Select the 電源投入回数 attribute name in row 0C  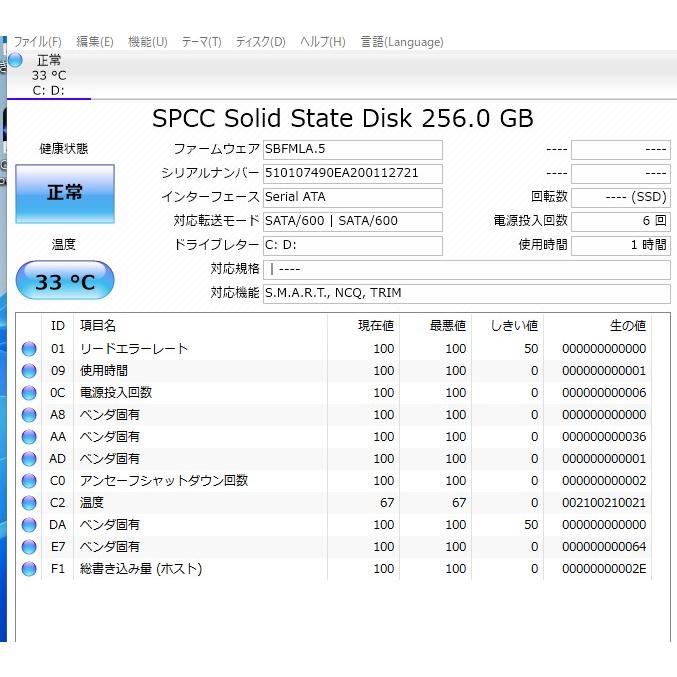pos(116,393)
